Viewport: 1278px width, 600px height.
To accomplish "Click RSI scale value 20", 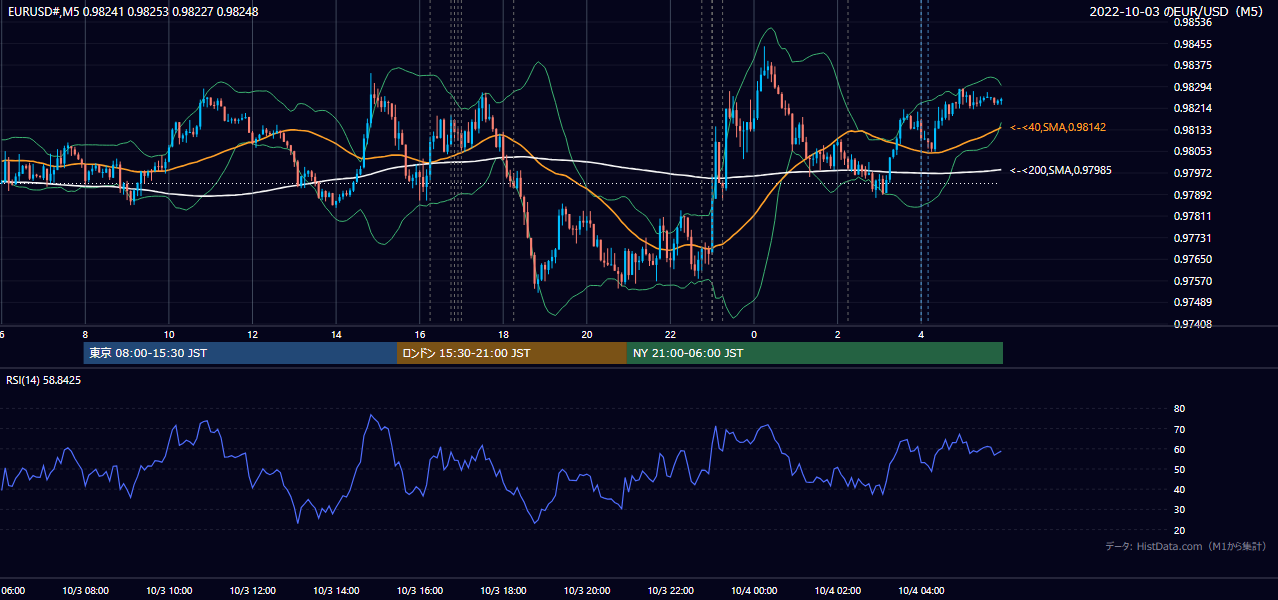I will point(1179,531).
